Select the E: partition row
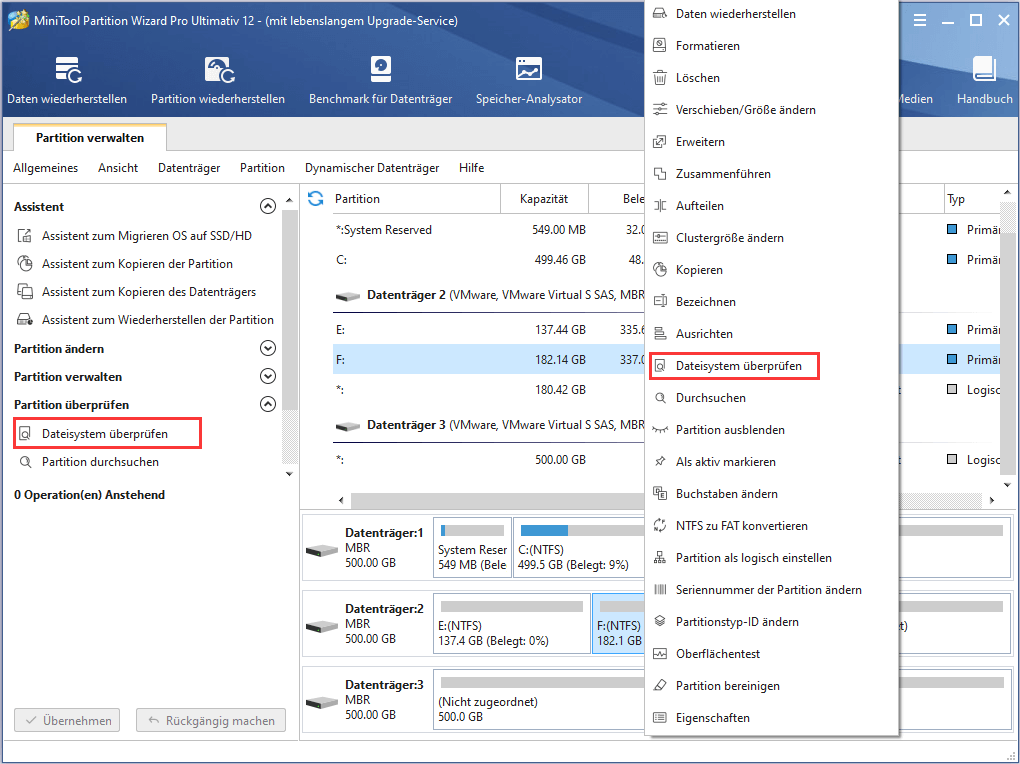This screenshot has height=764, width=1020. coord(488,330)
